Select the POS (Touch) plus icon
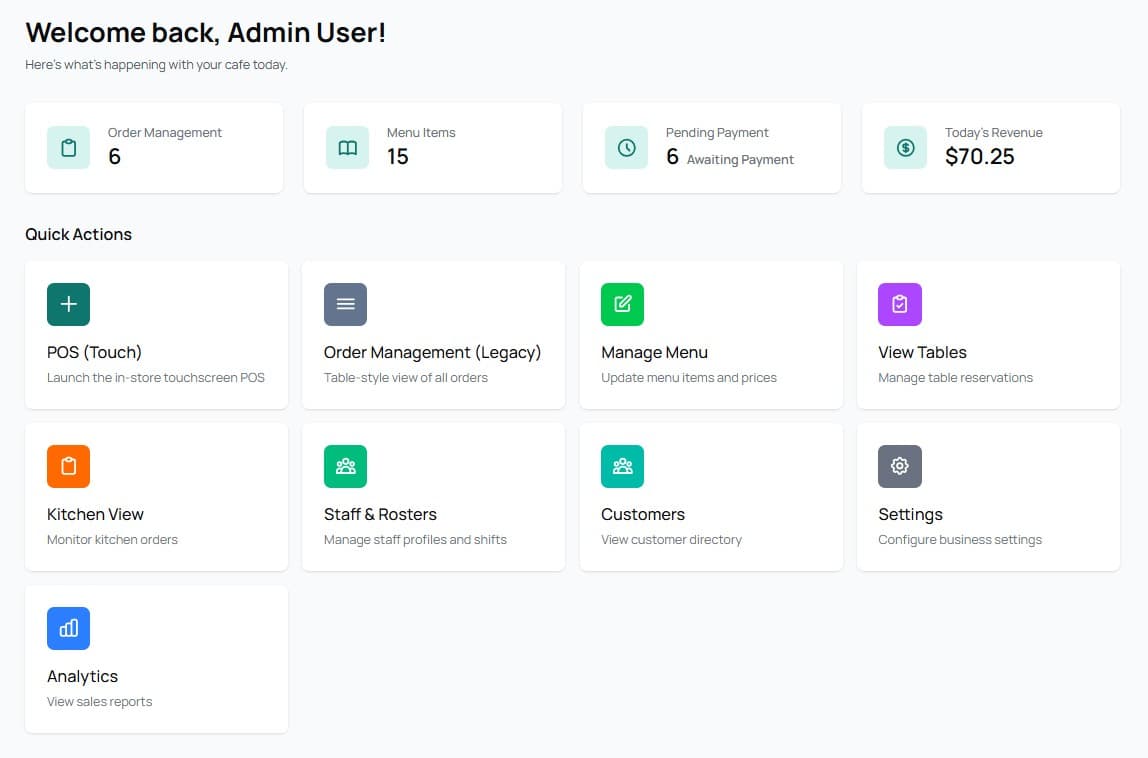This screenshot has height=758, width=1148. (x=68, y=304)
